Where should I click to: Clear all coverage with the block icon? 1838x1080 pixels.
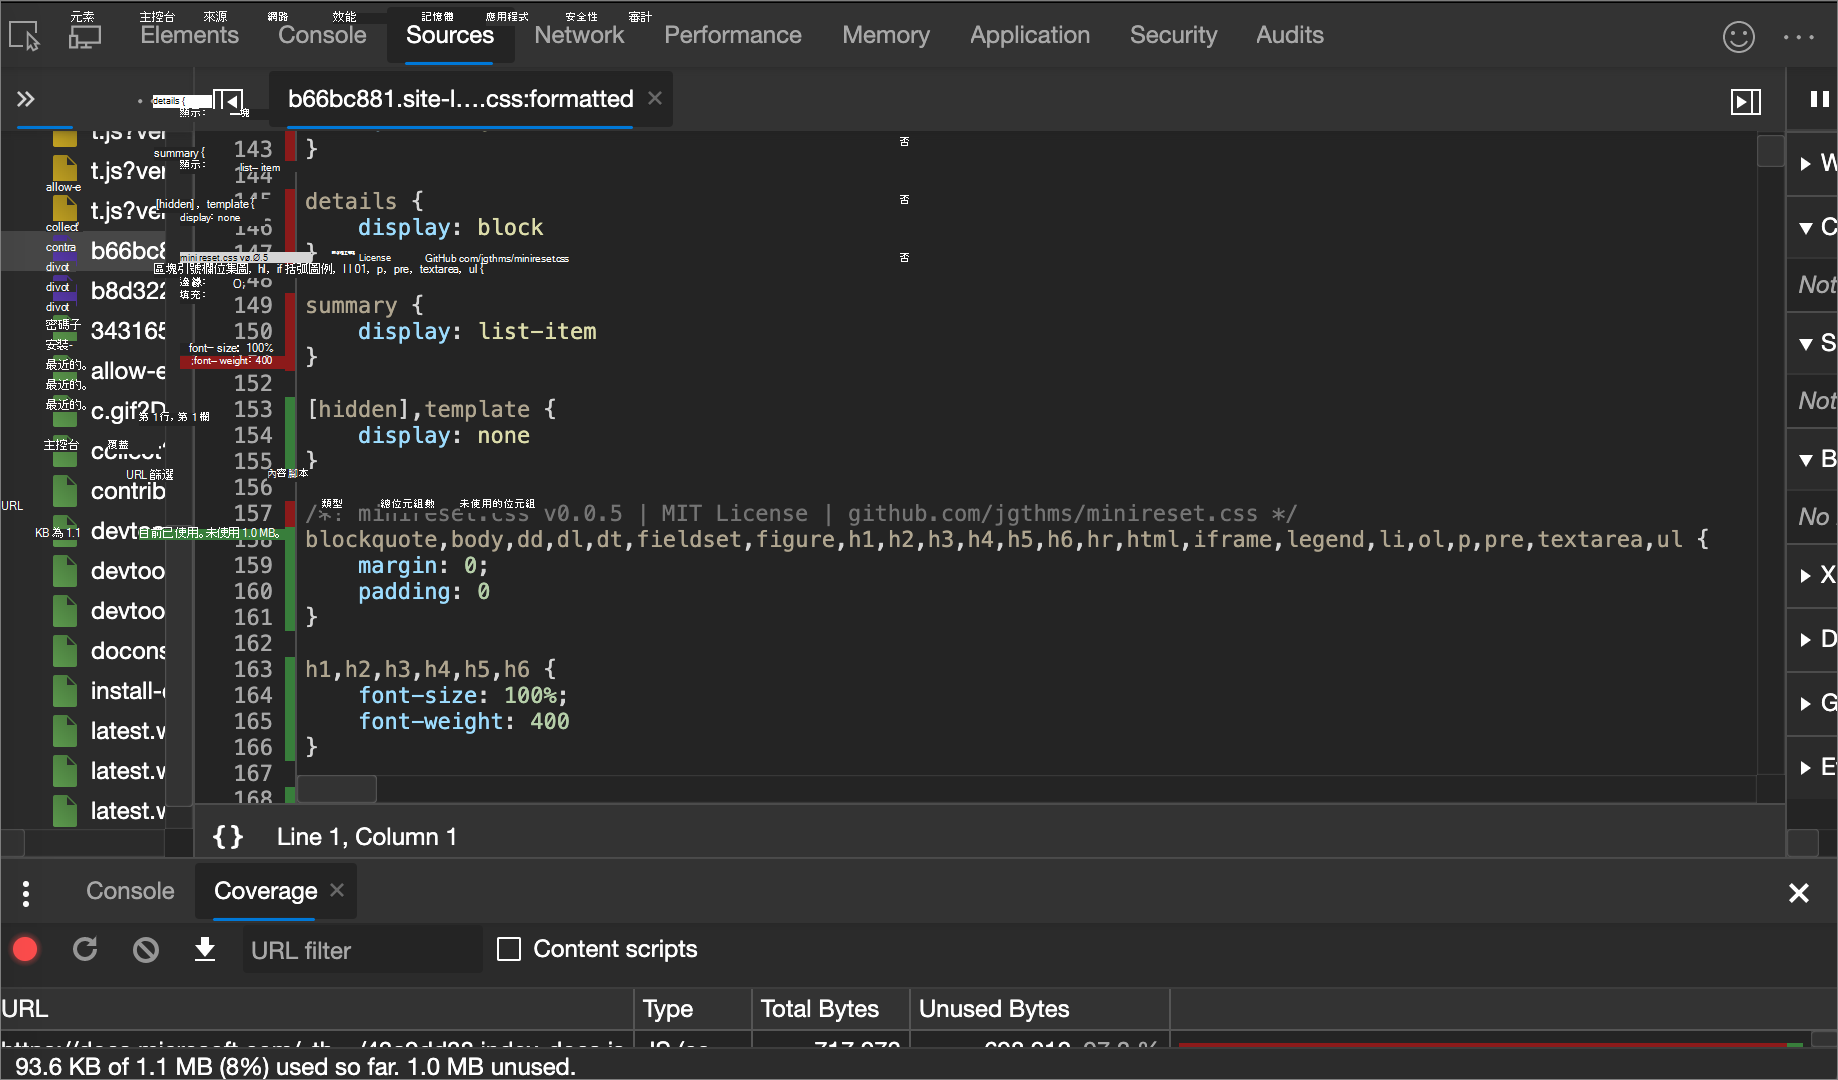146,949
